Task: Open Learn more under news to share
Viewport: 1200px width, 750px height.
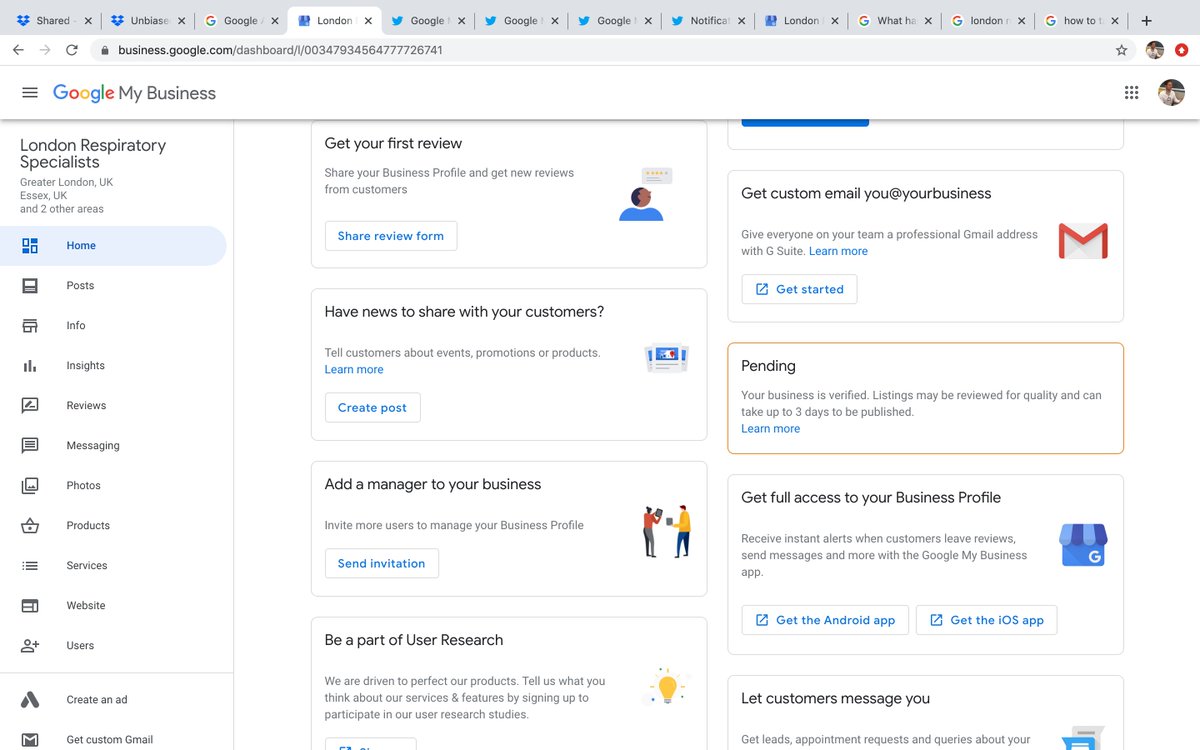Action: click(354, 369)
